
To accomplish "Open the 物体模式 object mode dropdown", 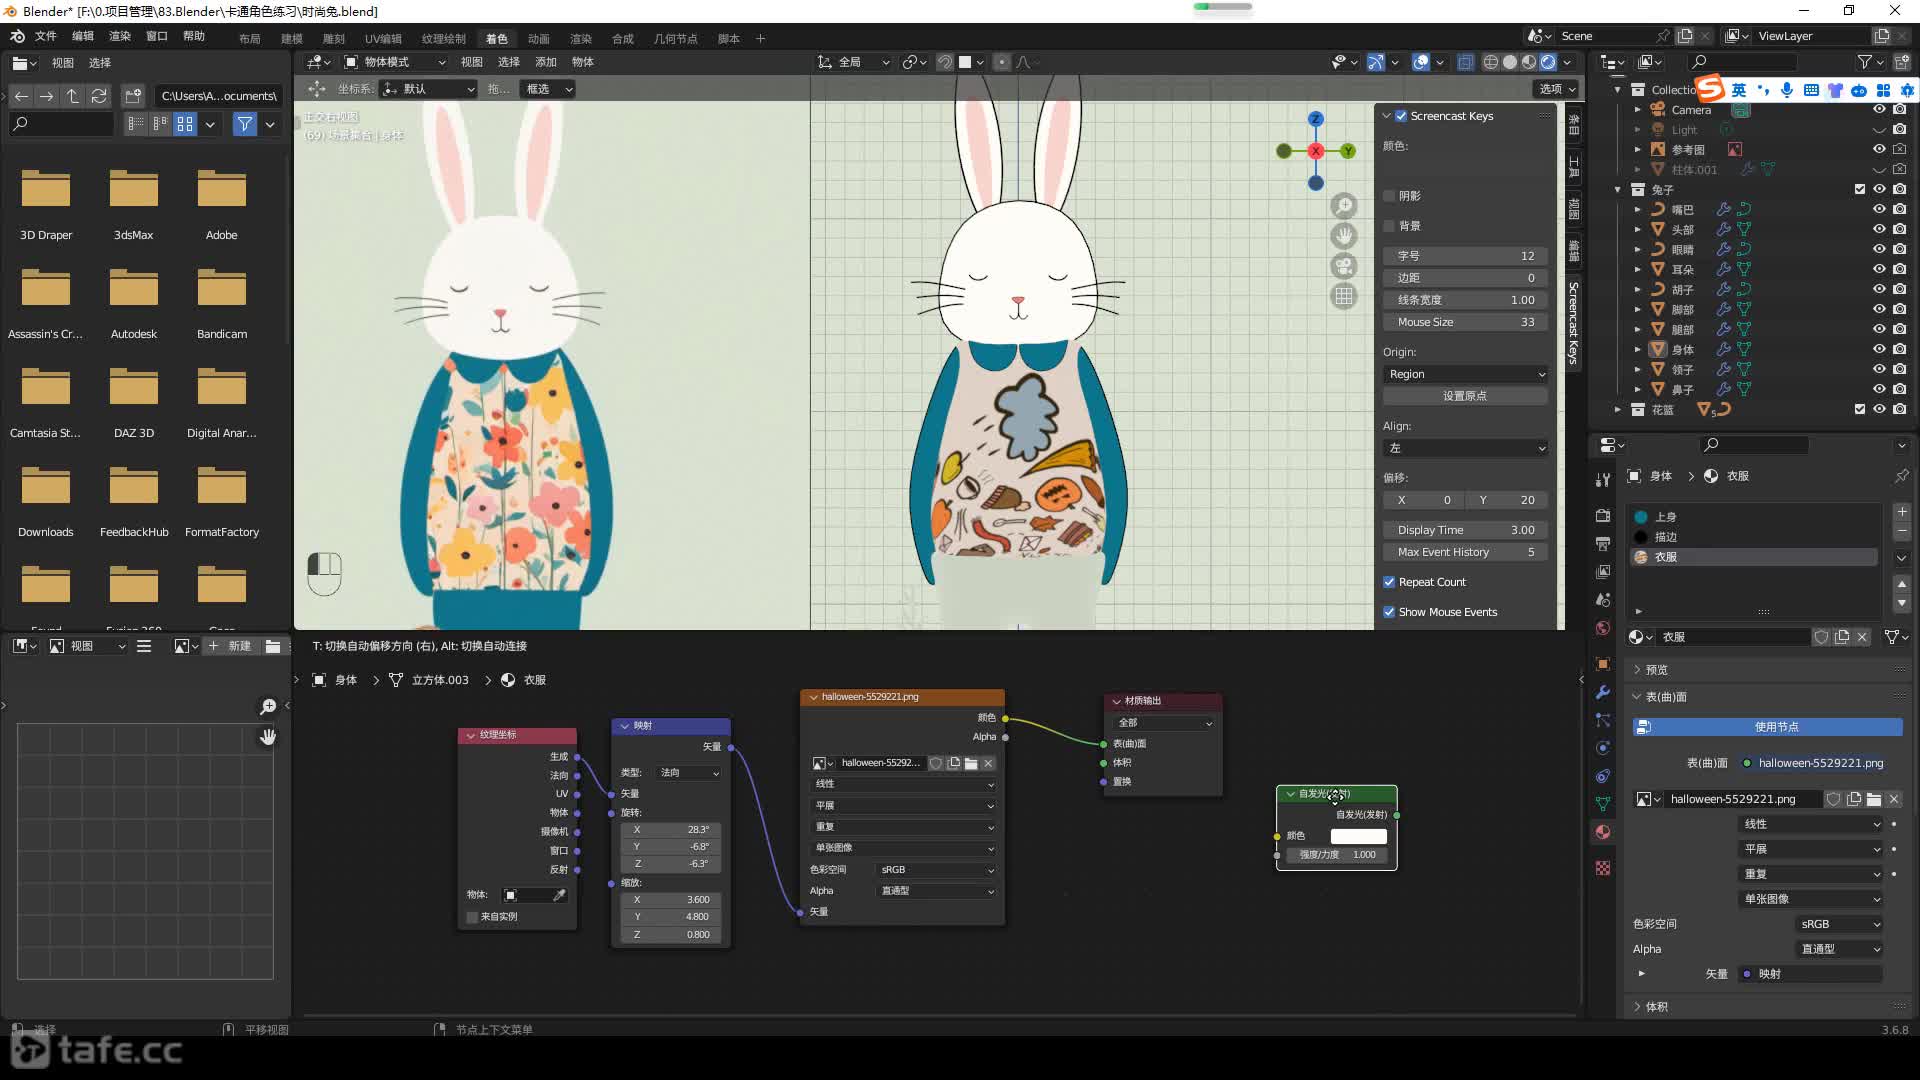I will pos(395,62).
